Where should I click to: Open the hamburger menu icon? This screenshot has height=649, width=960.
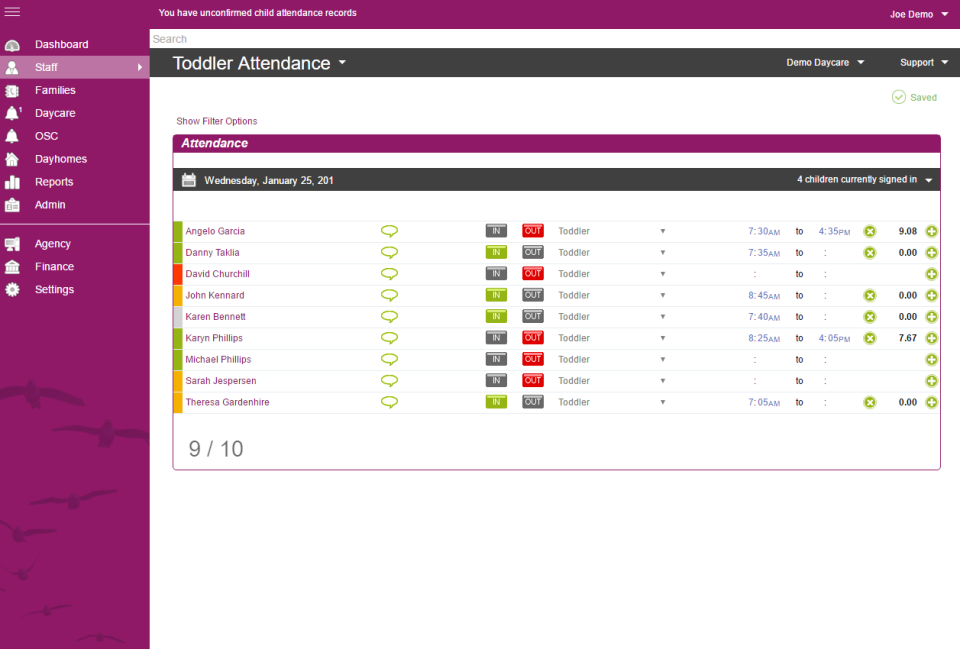[x=12, y=12]
